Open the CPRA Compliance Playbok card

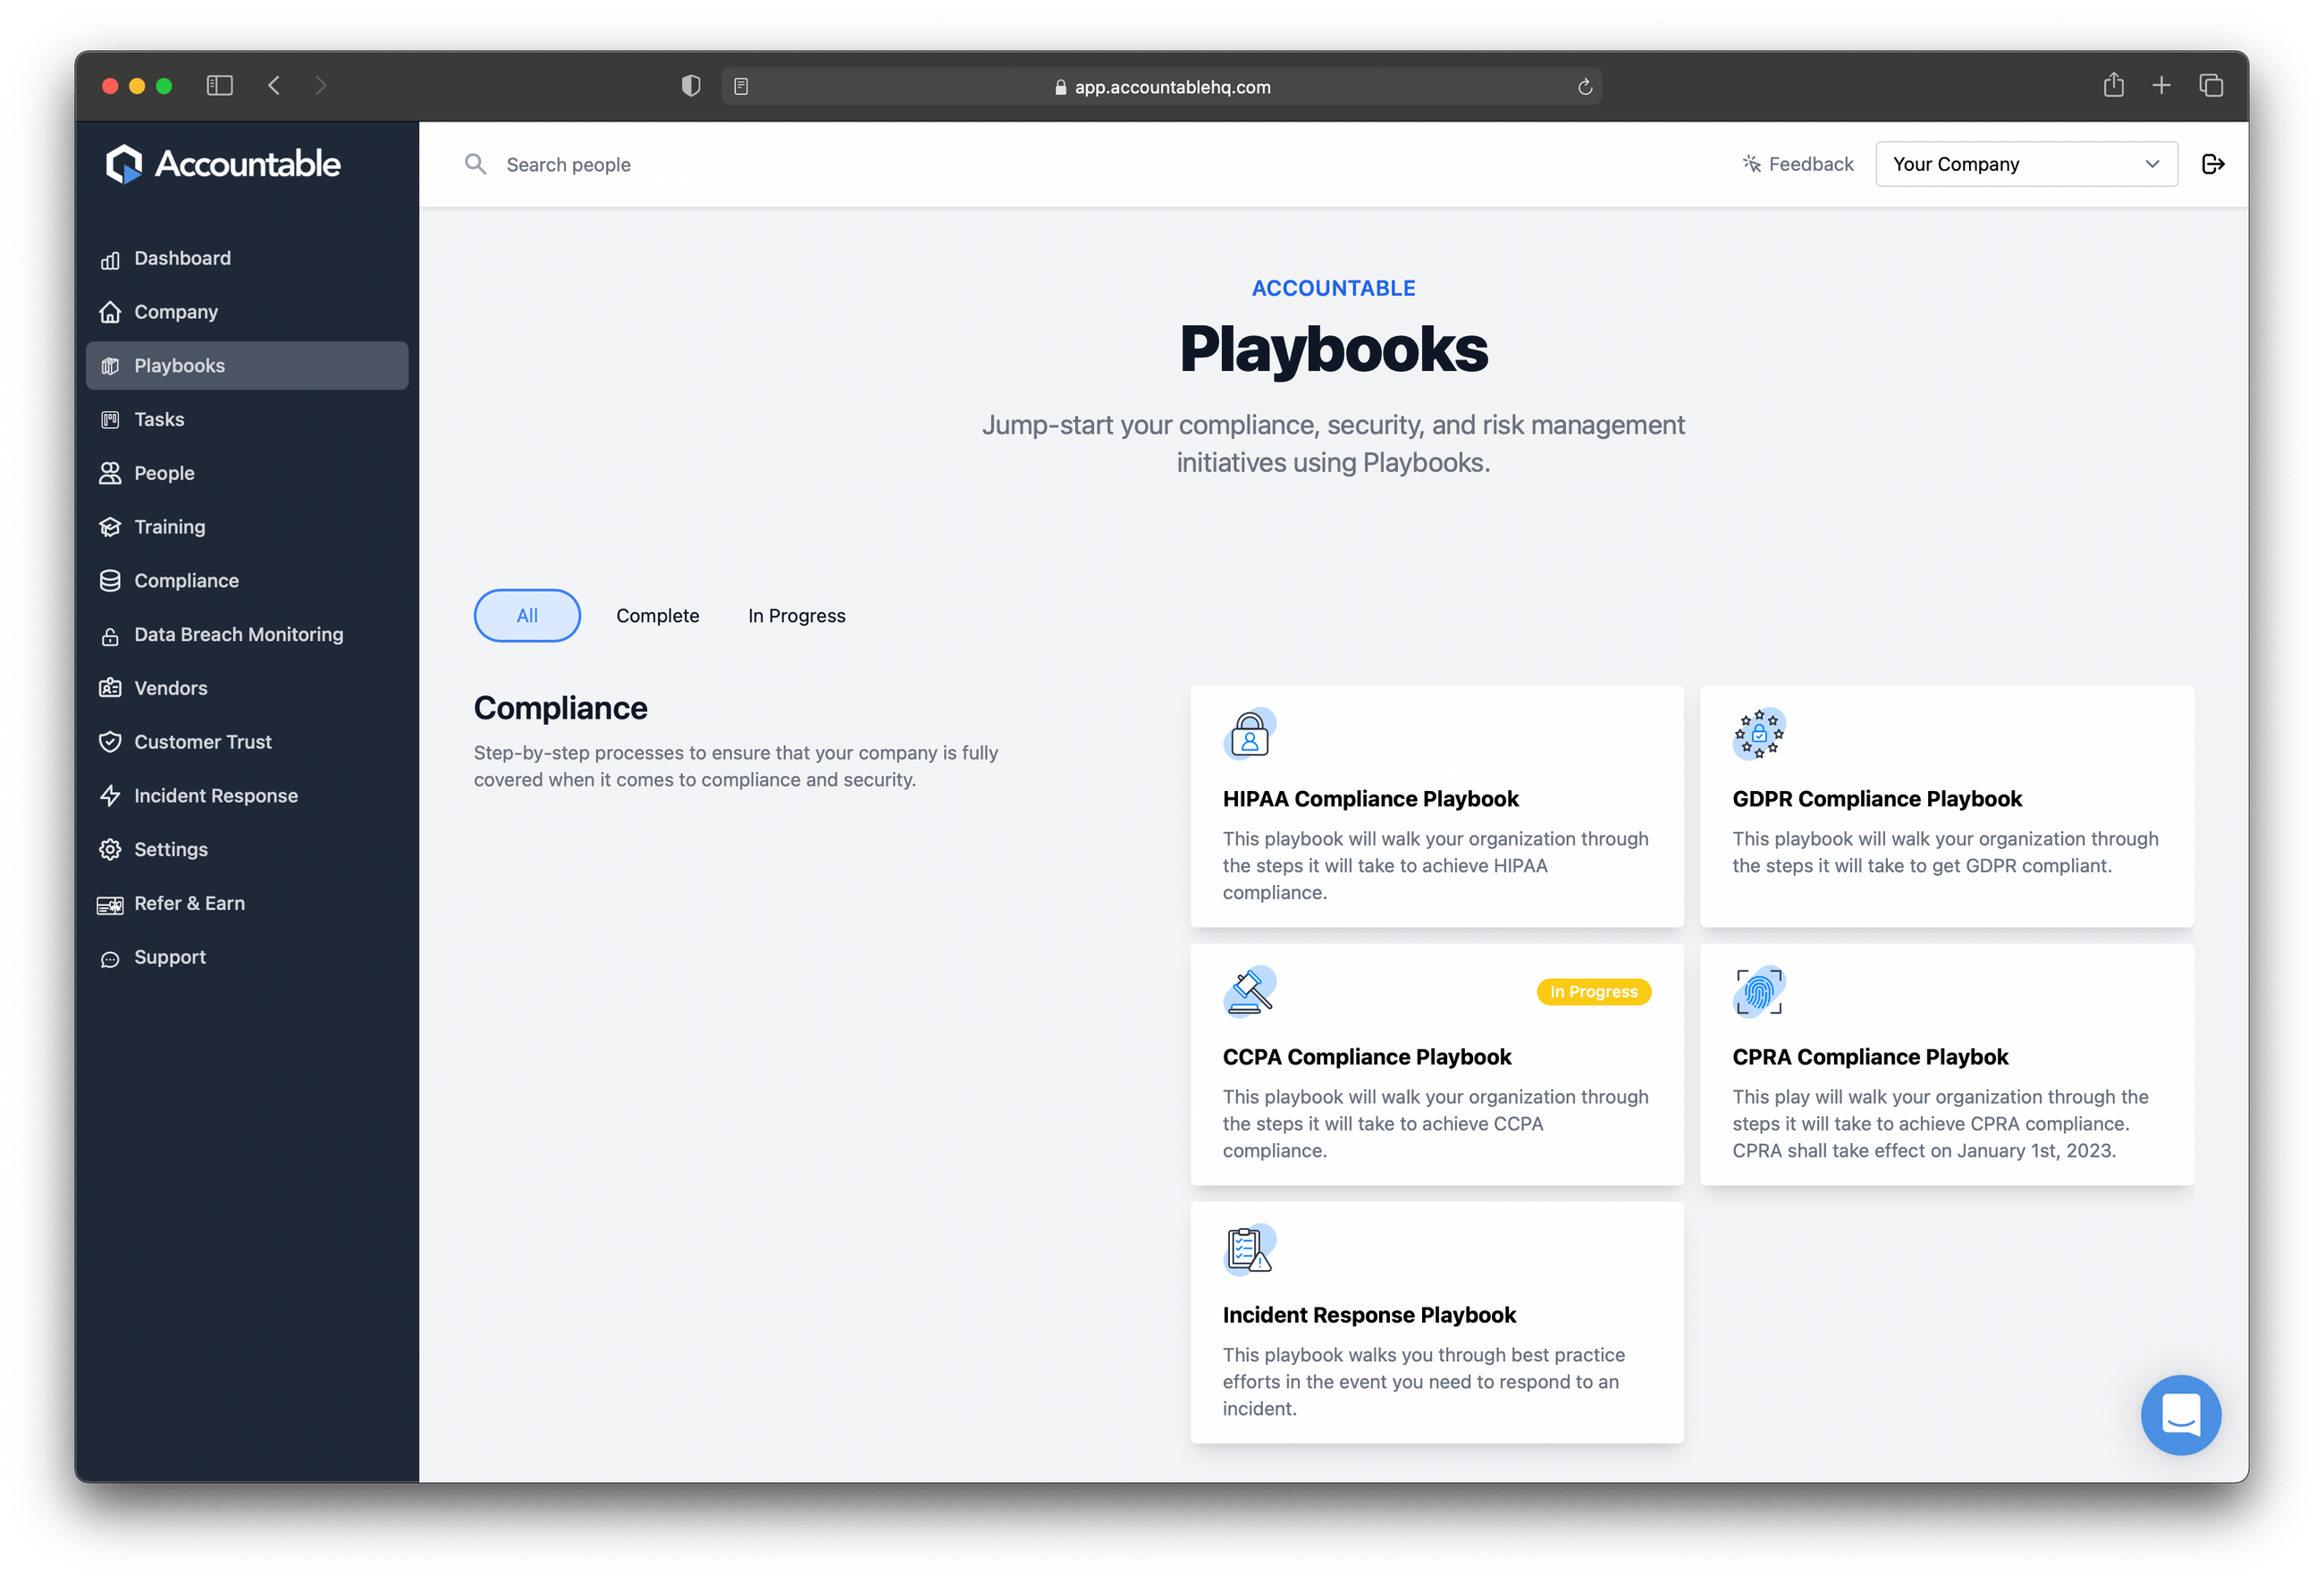point(1946,1064)
